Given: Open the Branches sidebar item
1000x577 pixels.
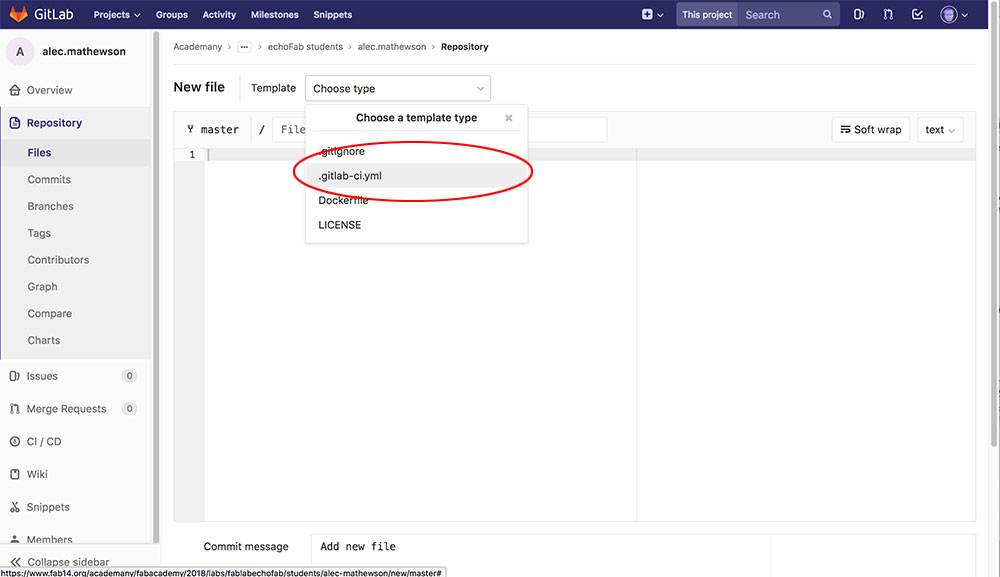Looking at the screenshot, I should coord(76,206).
